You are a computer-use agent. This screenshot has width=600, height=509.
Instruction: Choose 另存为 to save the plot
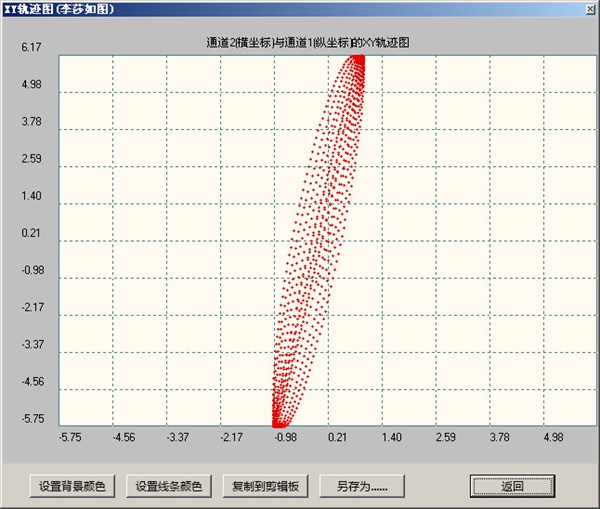pos(361,486)
